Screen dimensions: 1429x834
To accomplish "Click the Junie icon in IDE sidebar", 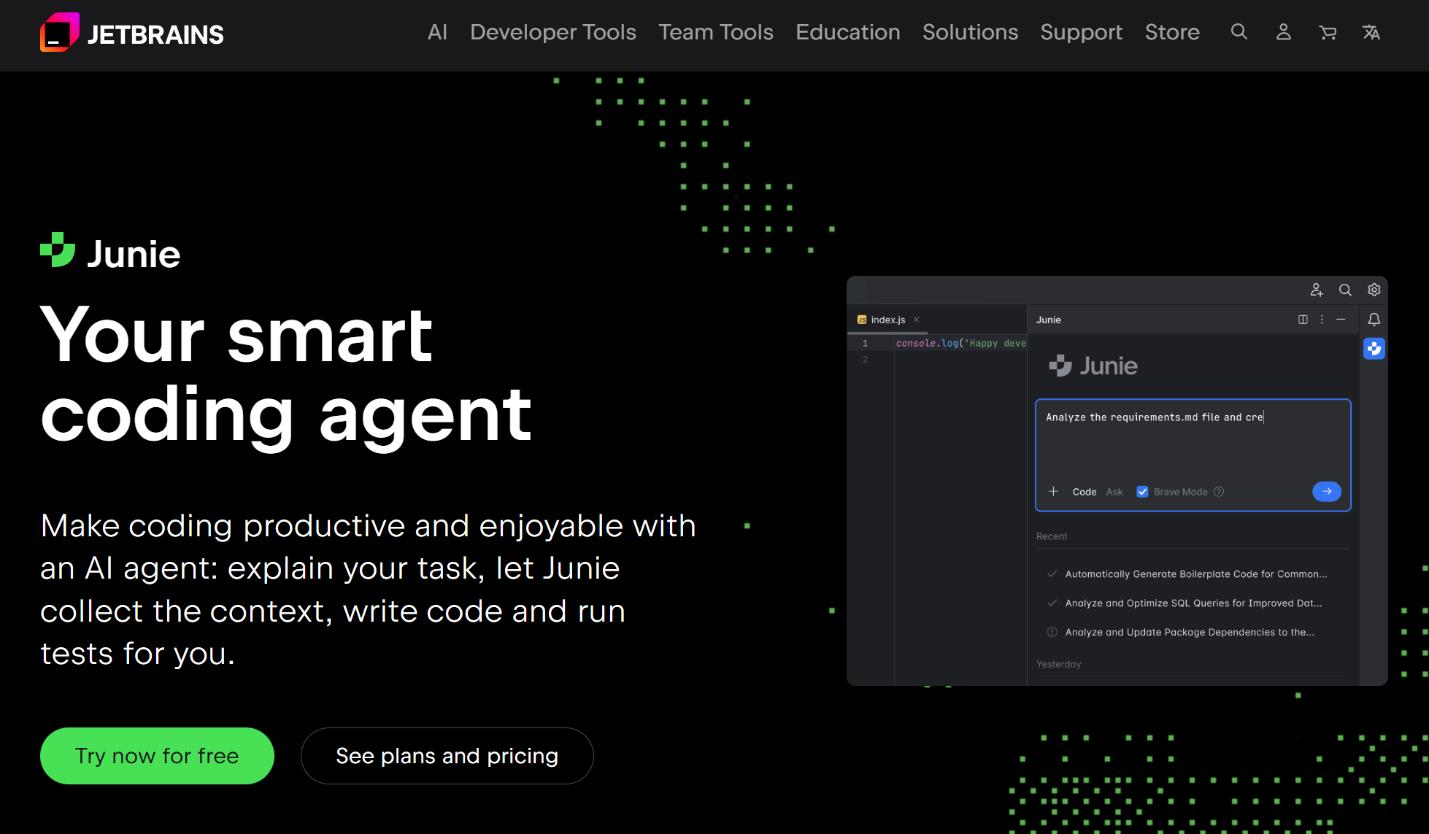I will pos(1374,348).
